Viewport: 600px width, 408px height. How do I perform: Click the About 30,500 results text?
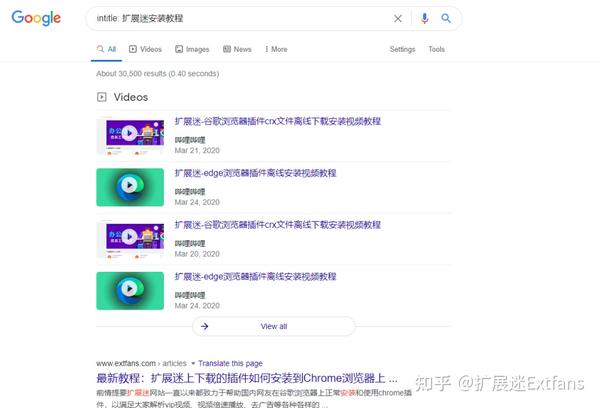pos(157,73)
